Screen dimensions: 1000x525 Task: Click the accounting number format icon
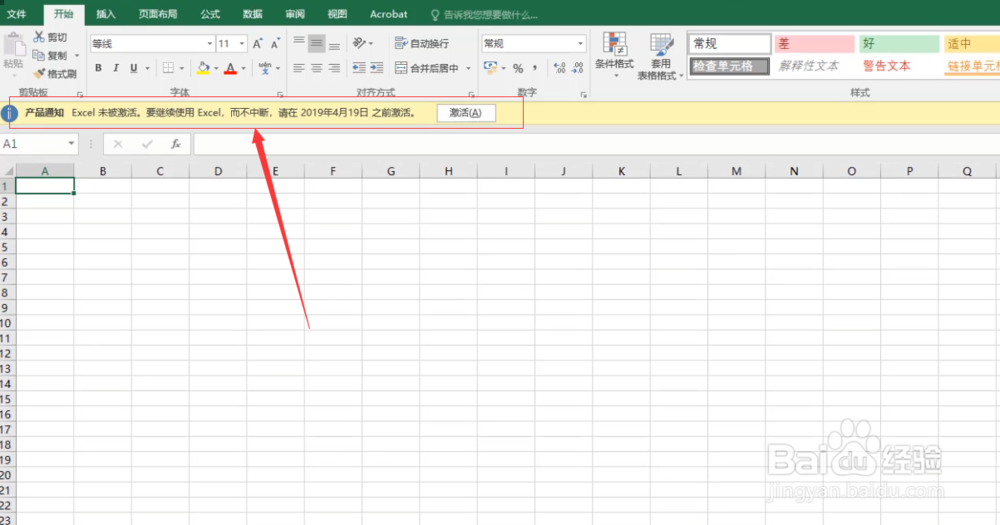pos(490,68)
